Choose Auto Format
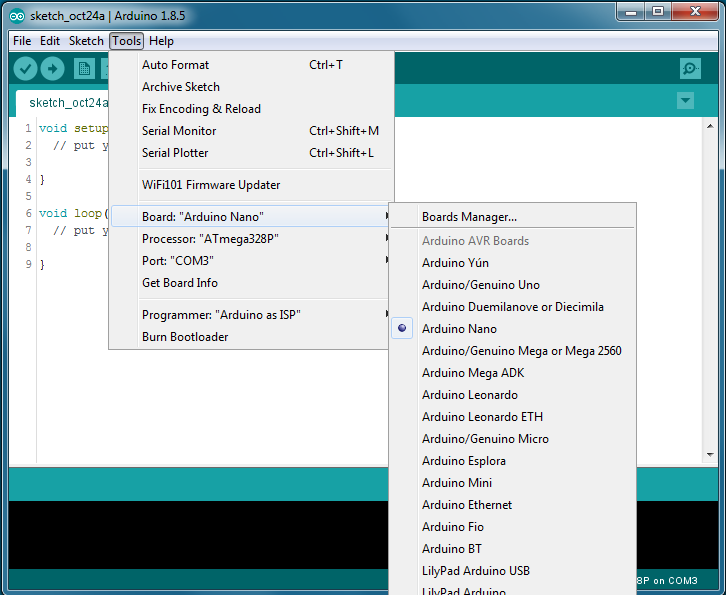The height and width of the screenshot is (595, 726). click(x=252, y=65)
